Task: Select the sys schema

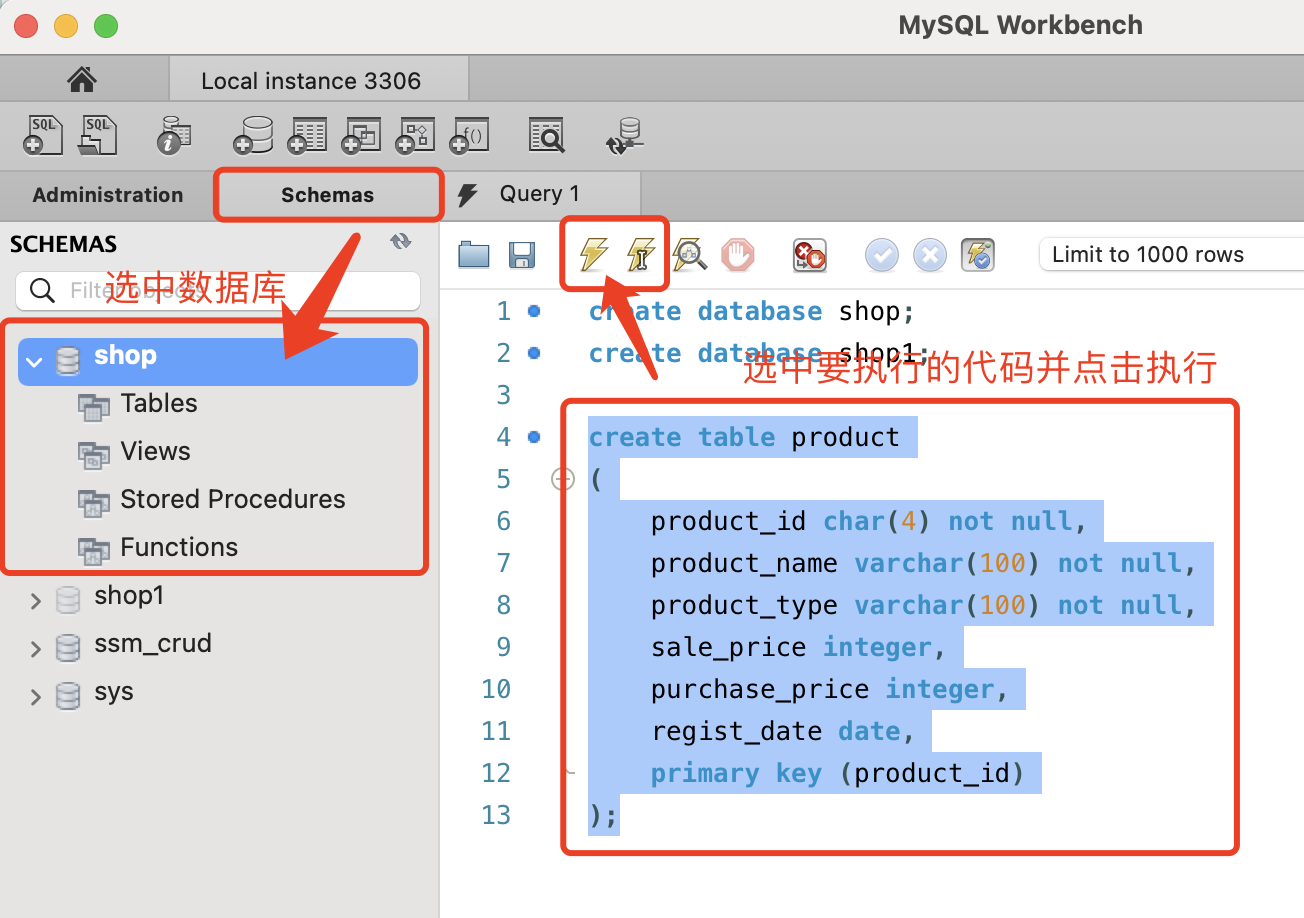Action: click(114, 692)
